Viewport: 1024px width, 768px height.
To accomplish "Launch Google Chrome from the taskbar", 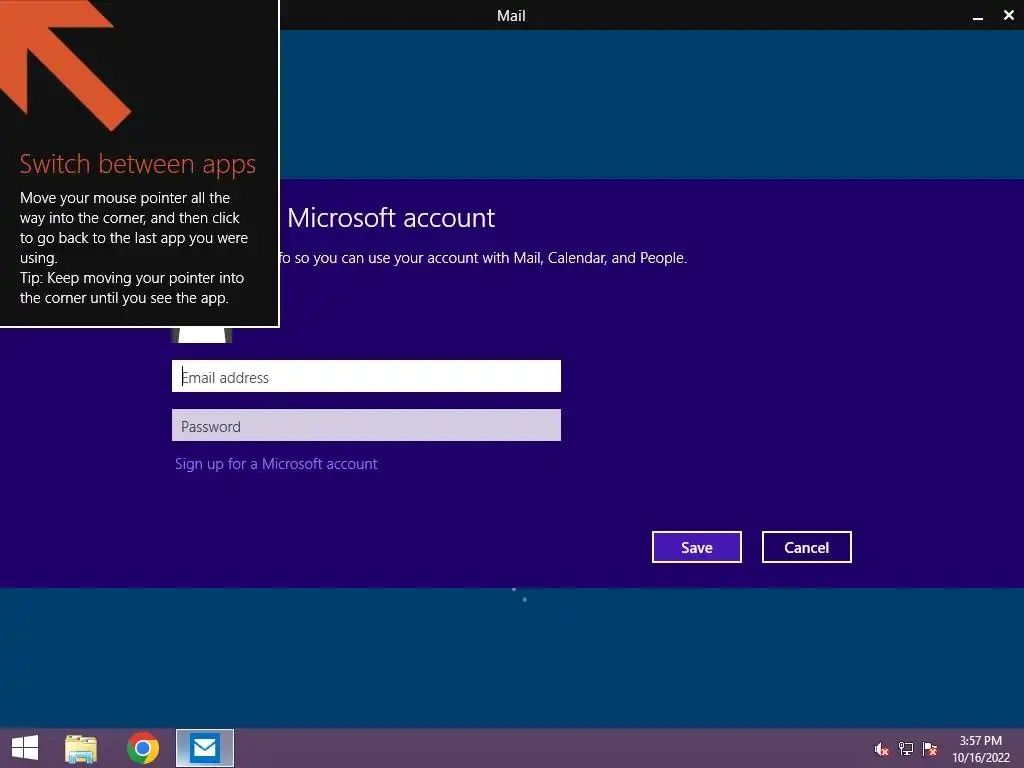I will [143, 748].
